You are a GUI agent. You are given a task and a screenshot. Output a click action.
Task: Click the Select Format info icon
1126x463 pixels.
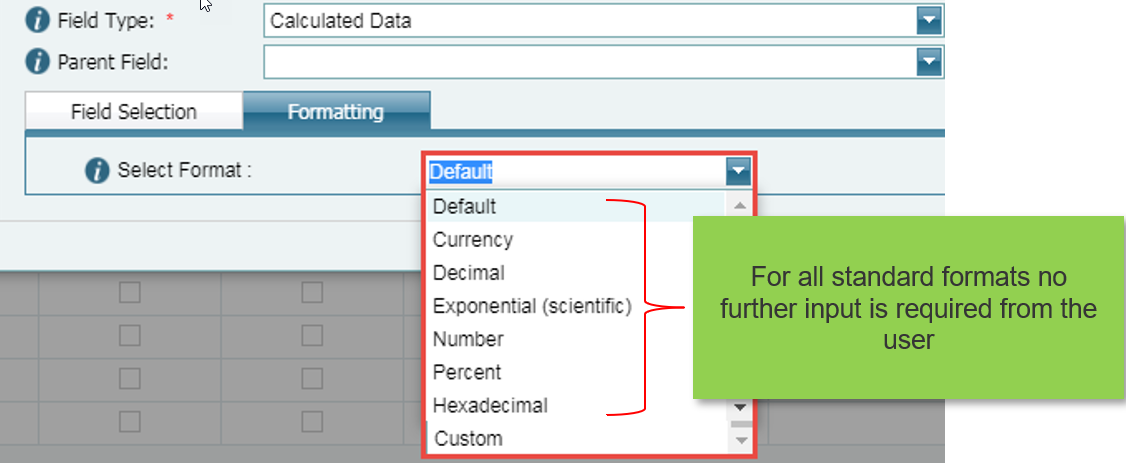tap(97, 171)
